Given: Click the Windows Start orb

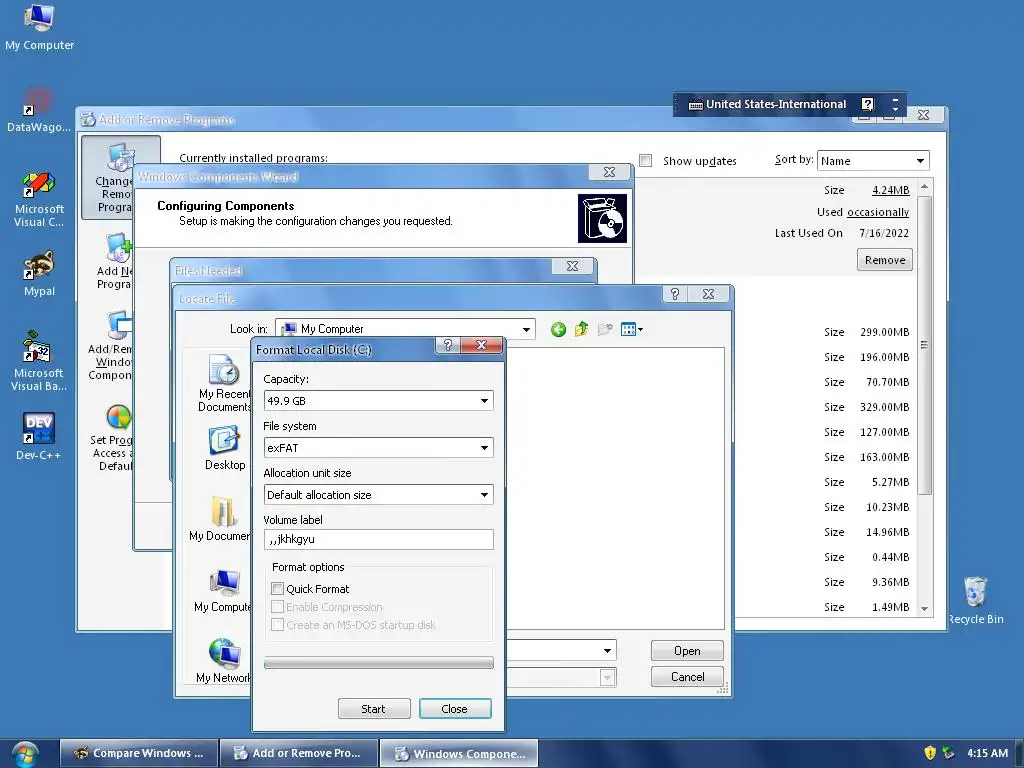Looking at the screenshot, I should click(25, 754).
